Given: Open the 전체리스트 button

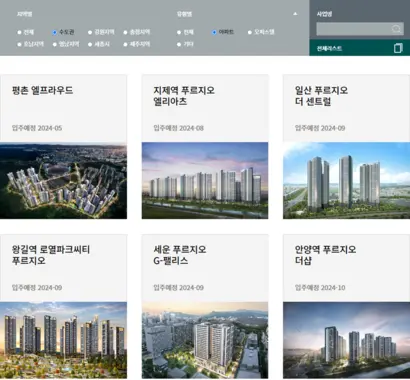Looking at the screenshot, I should coord(360,48).
